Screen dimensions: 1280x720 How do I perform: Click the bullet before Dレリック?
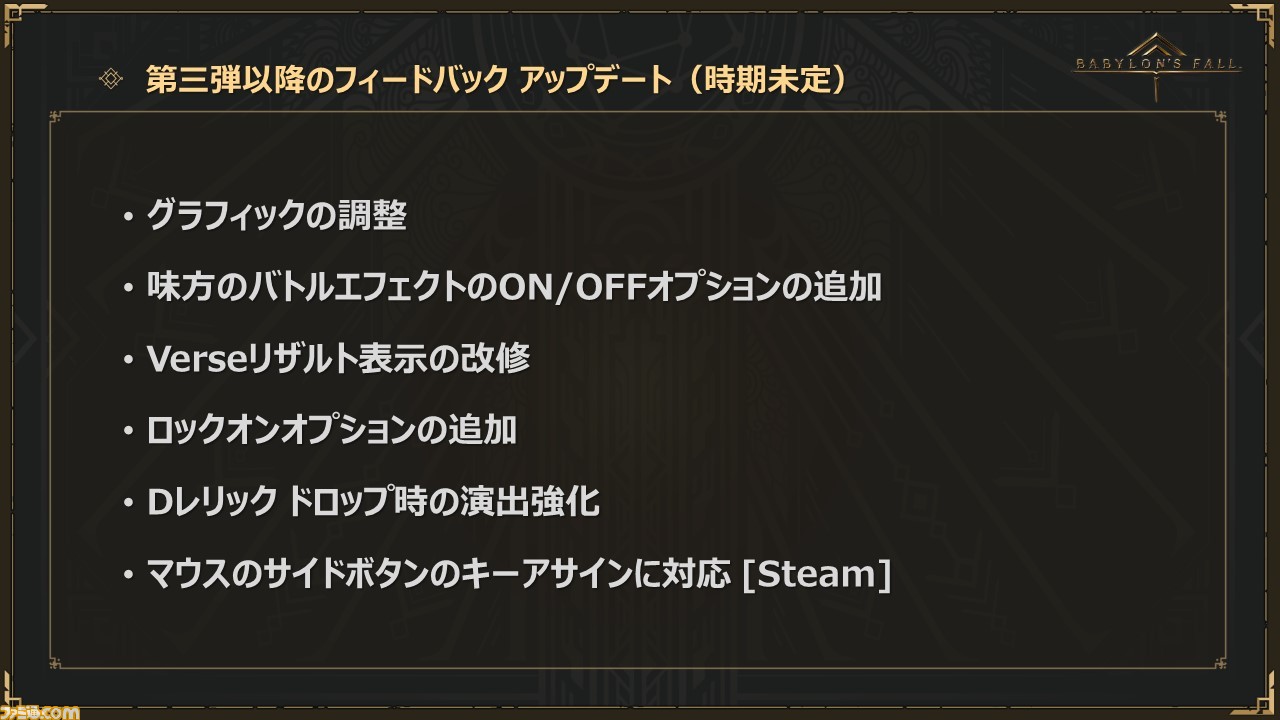click(127, 504)
